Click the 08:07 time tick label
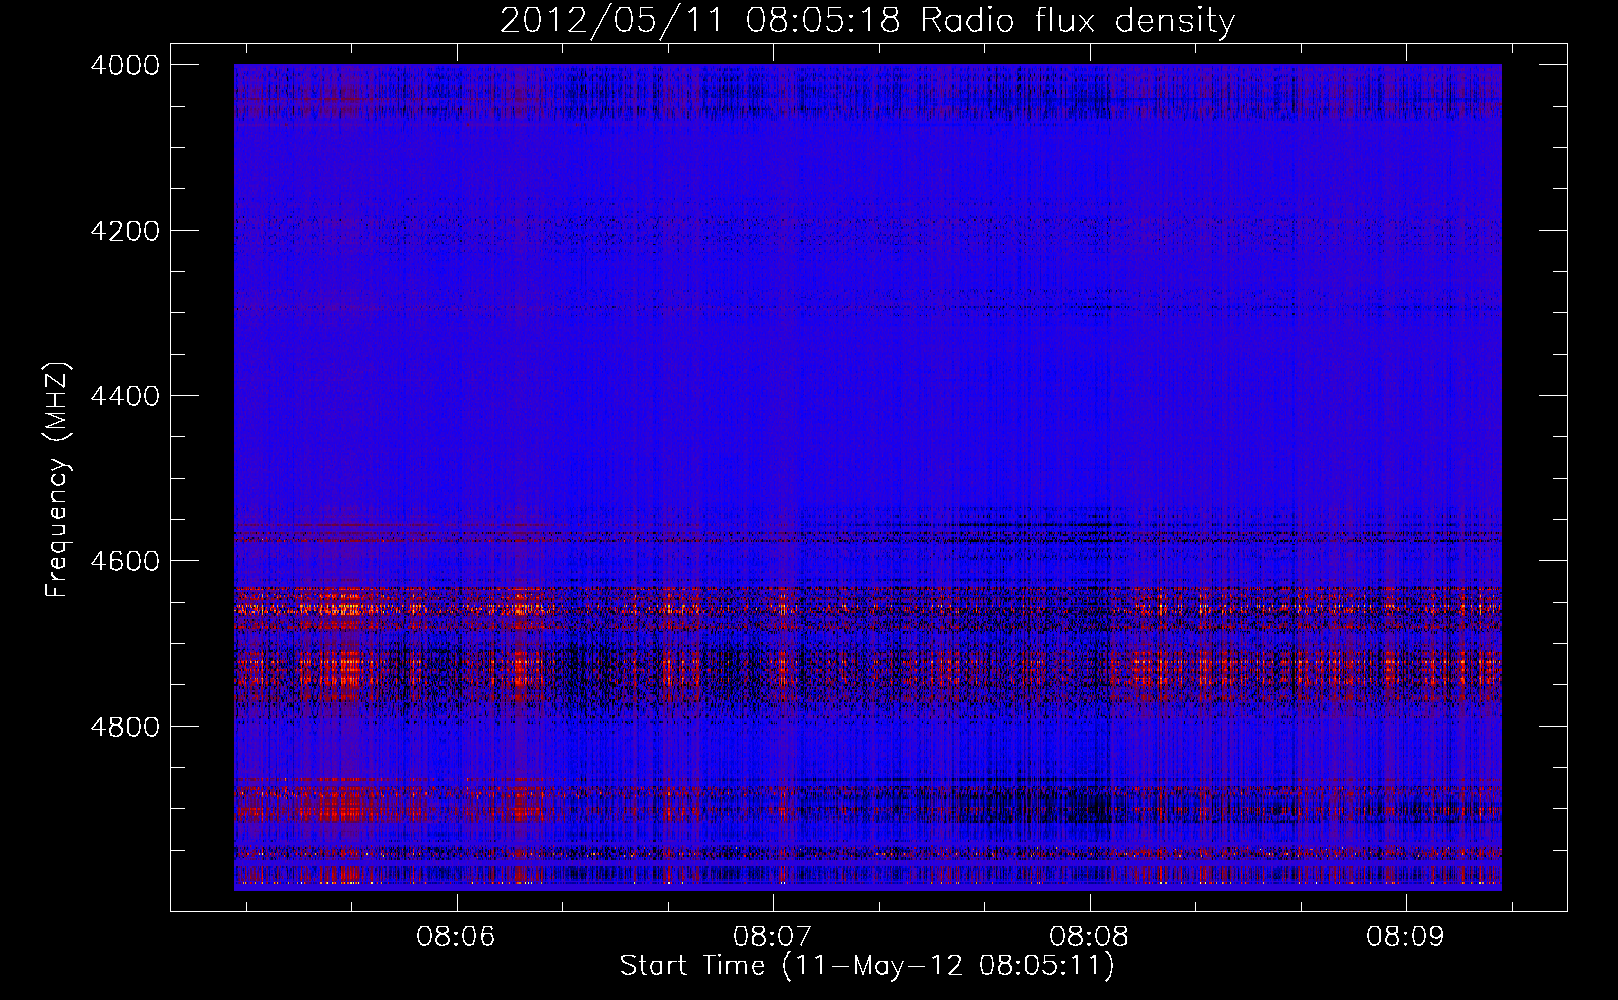This screenshot has height=1000, width=1618. pos(773,937)
